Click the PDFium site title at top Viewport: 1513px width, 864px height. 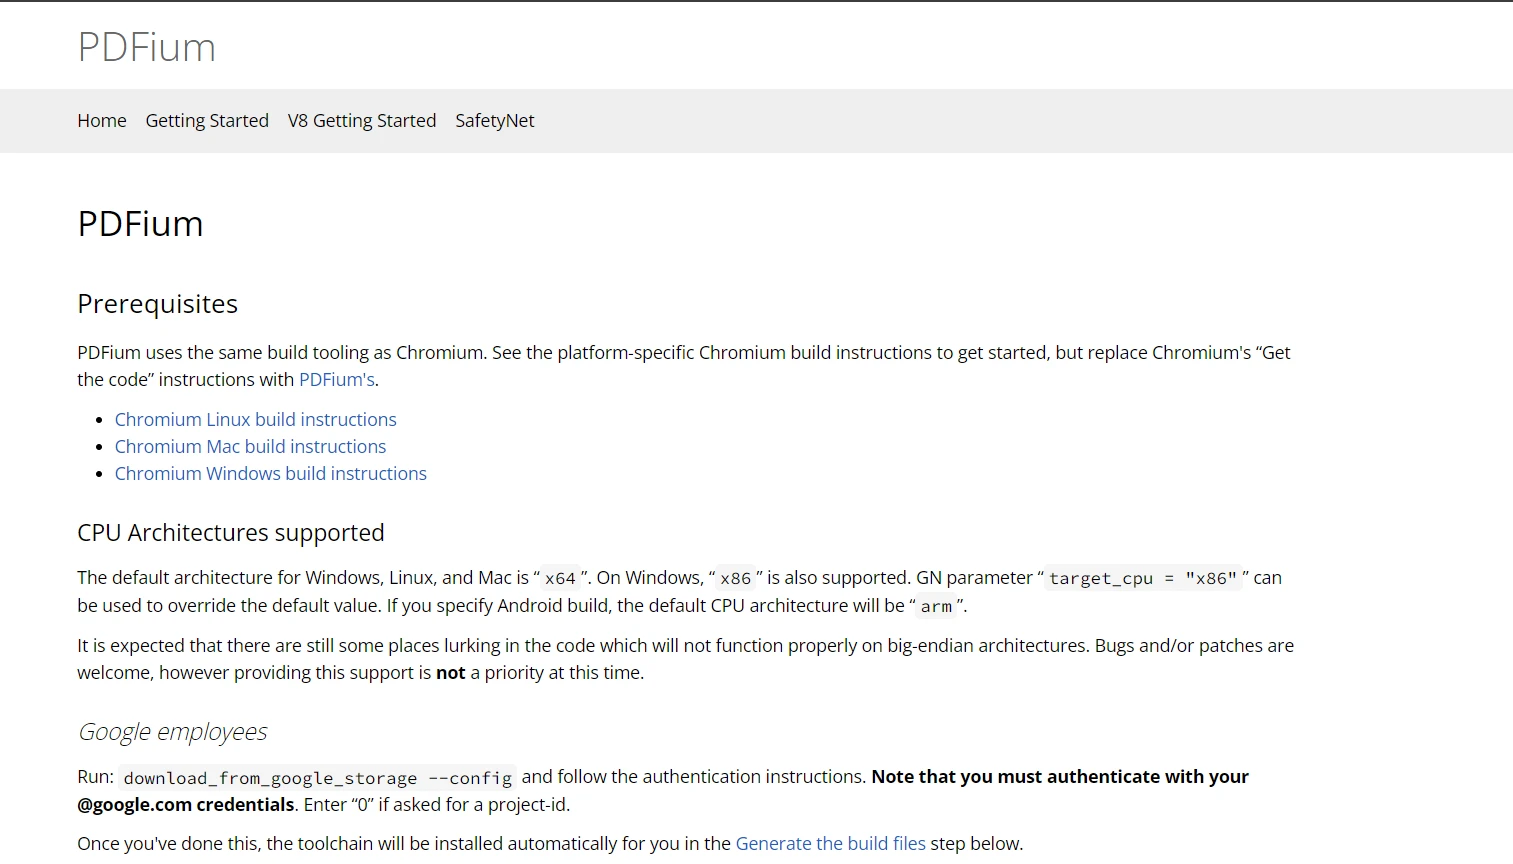pos(147,47)
